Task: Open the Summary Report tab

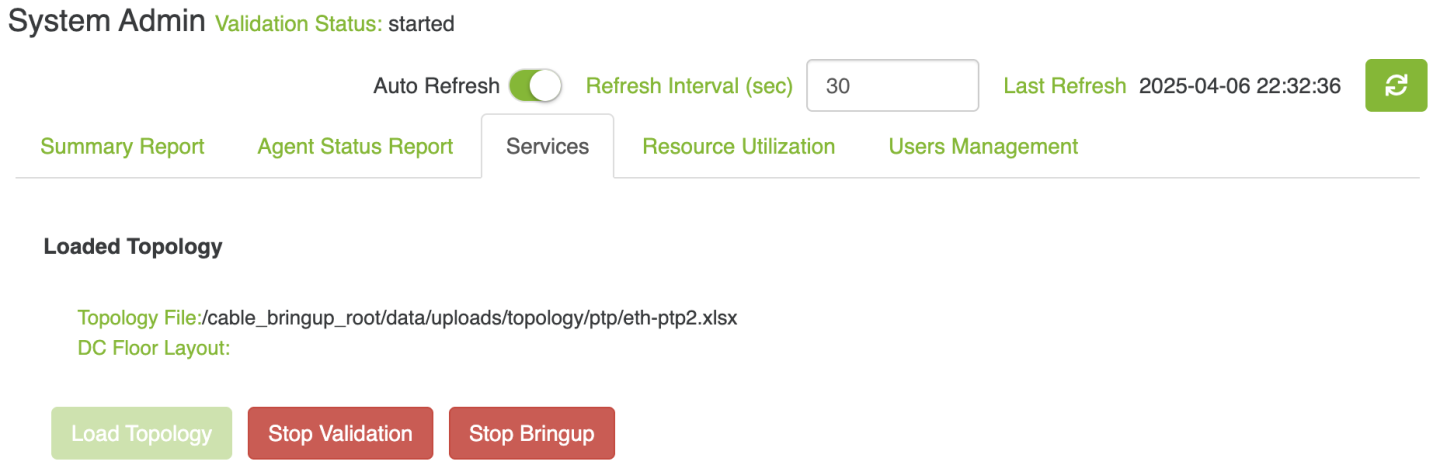Action: 122,147
